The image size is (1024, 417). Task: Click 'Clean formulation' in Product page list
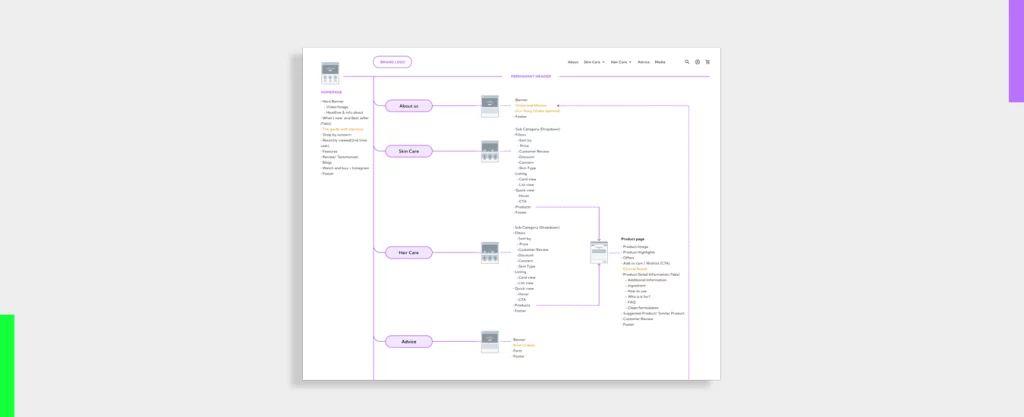pos(642,308)
